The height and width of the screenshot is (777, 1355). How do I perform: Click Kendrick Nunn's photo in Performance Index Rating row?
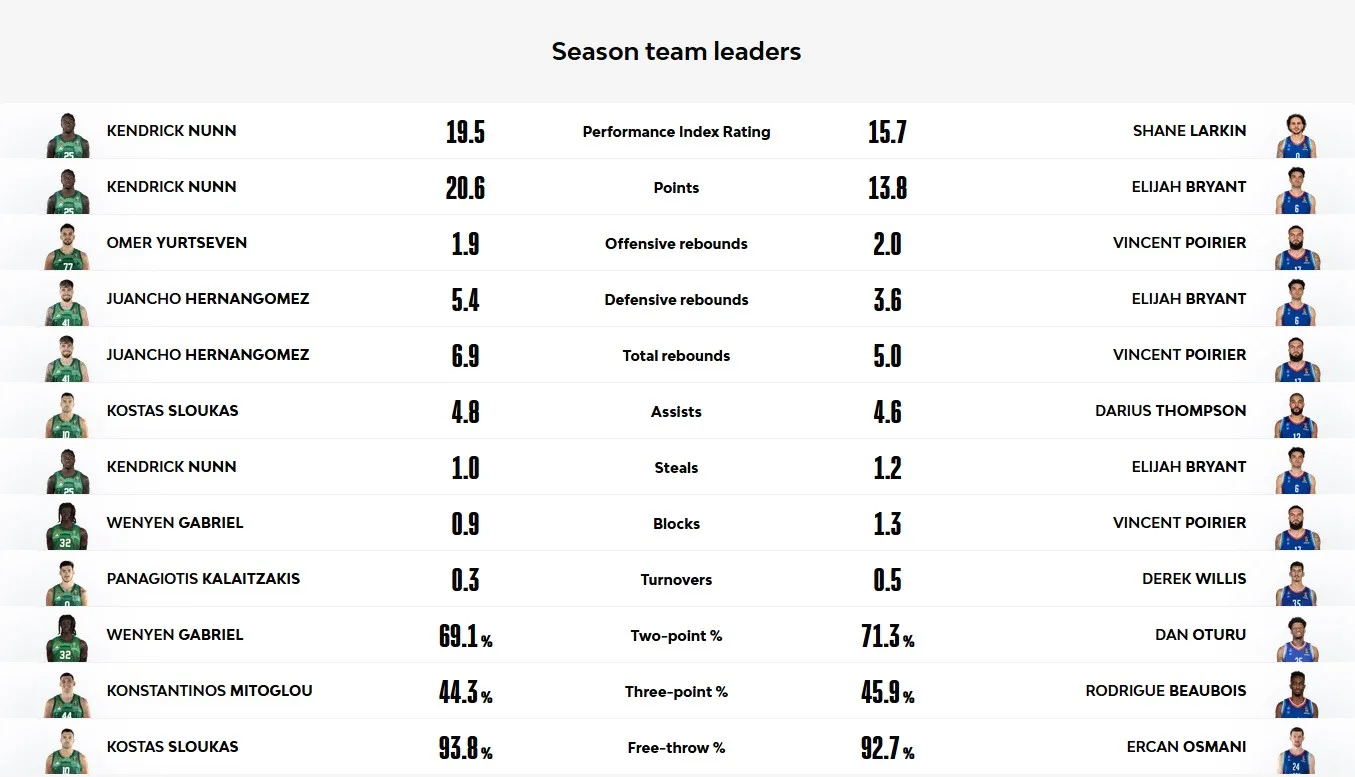(x=68, y=135)
